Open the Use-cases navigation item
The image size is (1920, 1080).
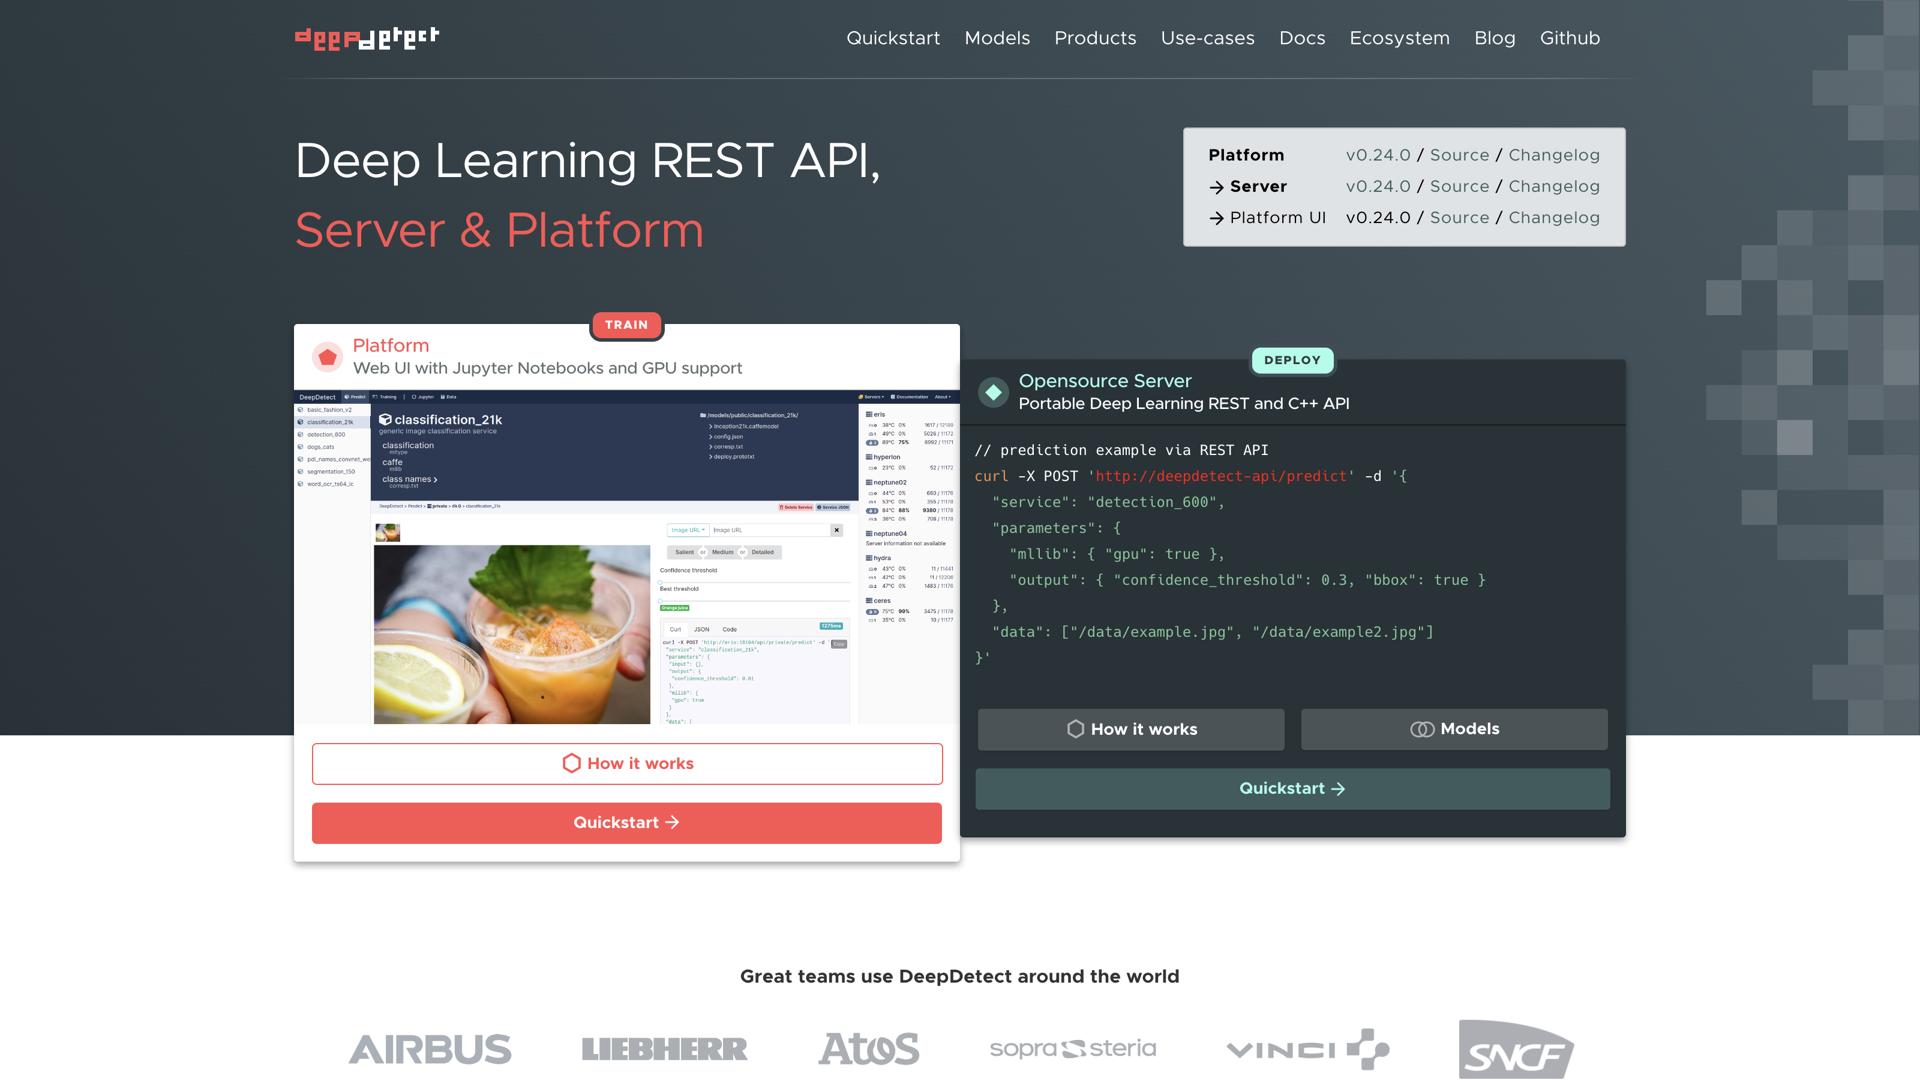[1207, 38]
